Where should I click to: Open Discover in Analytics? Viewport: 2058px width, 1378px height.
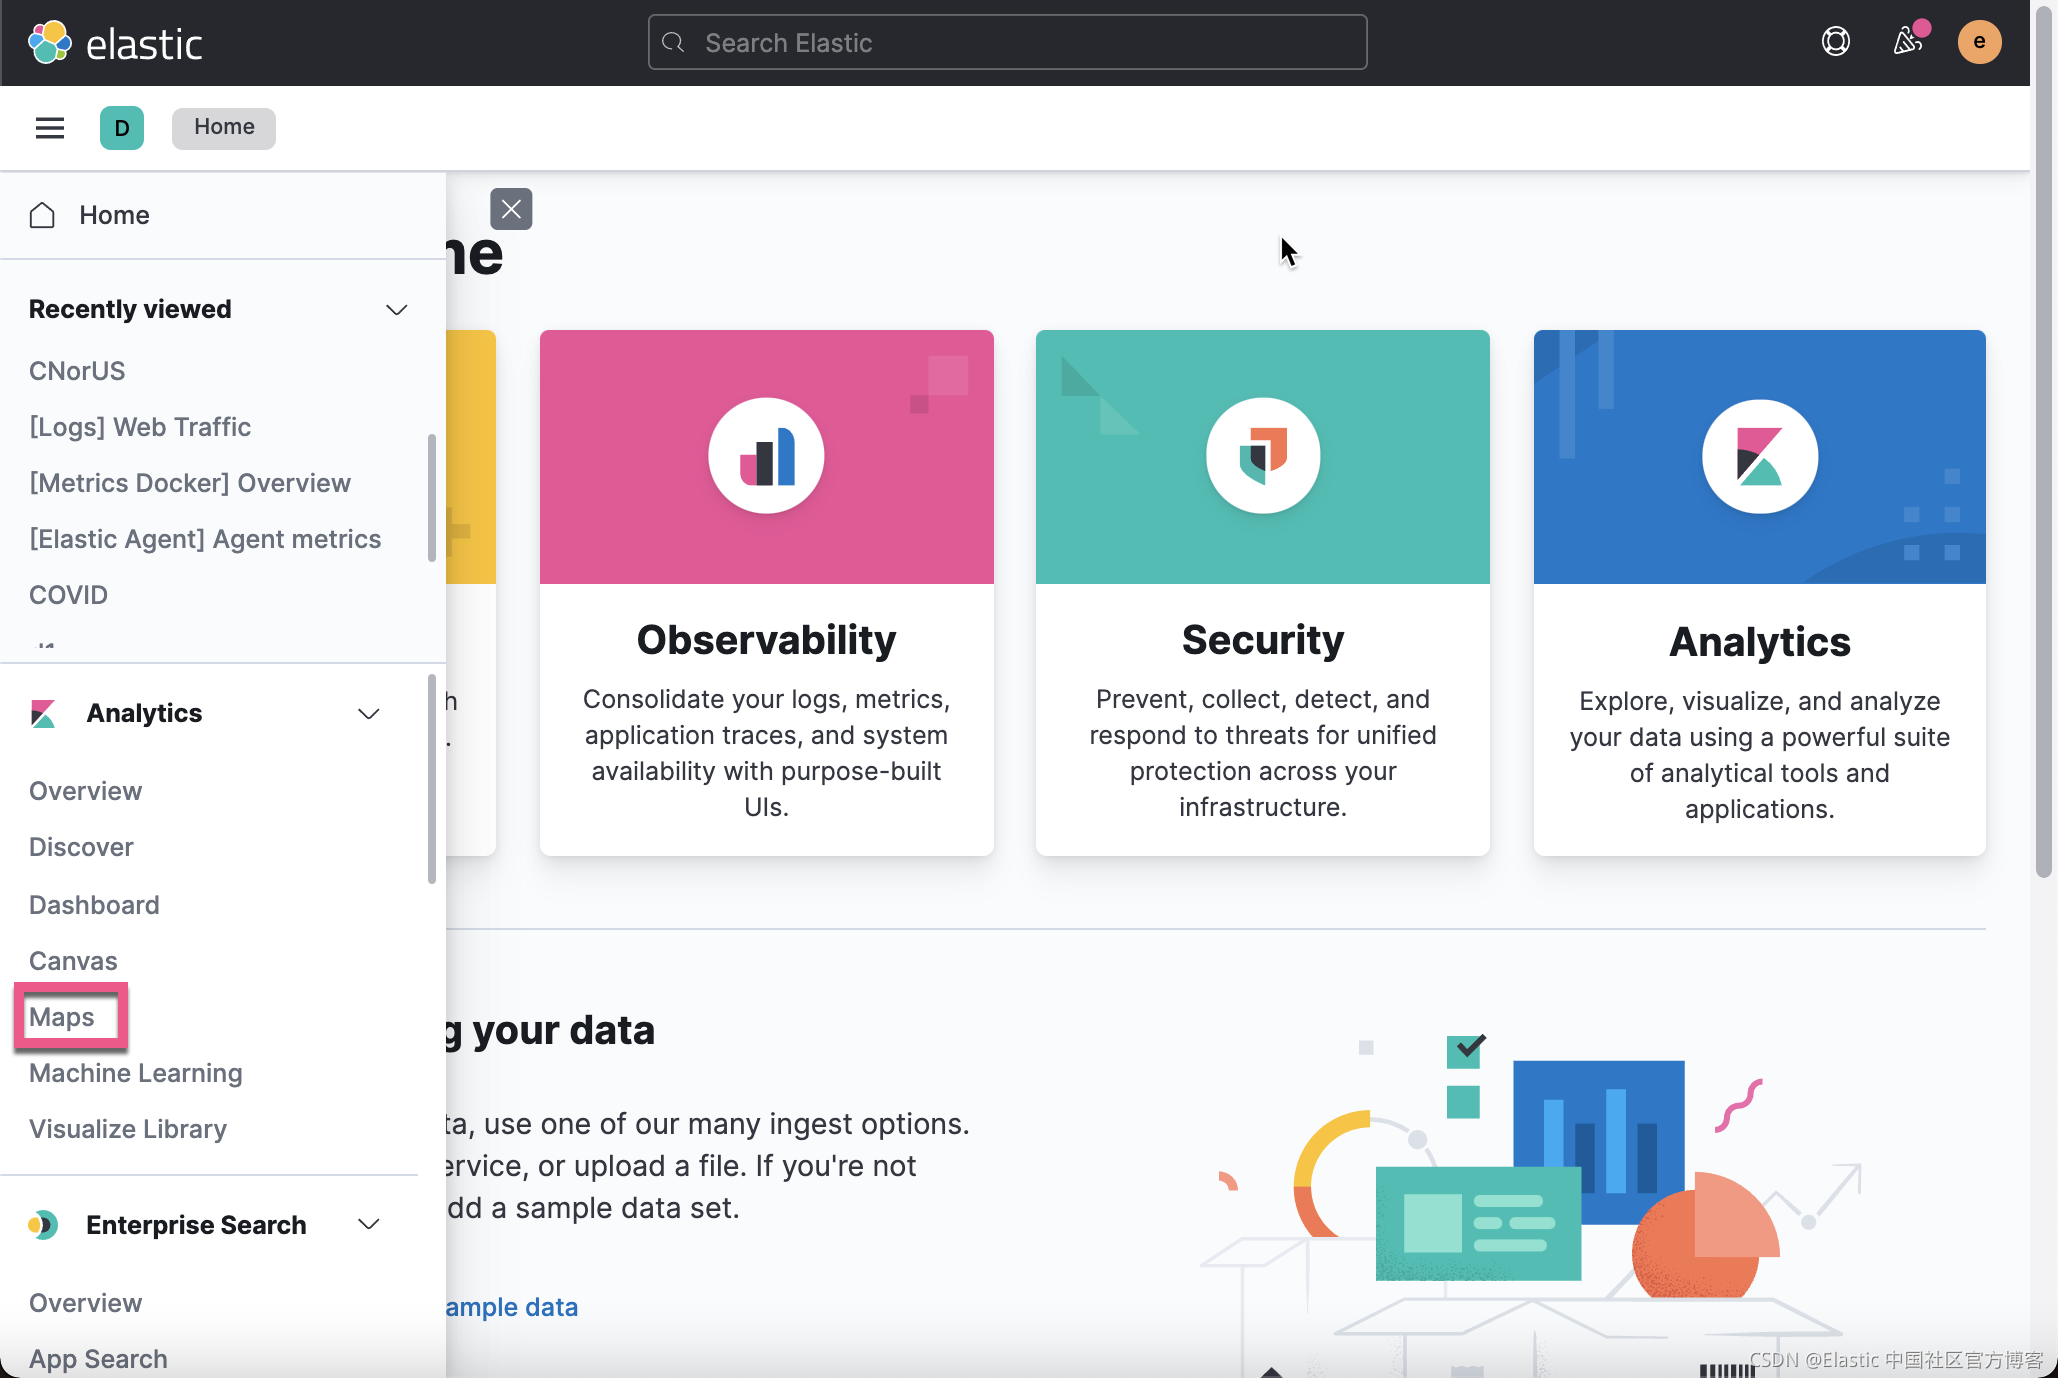81,847
